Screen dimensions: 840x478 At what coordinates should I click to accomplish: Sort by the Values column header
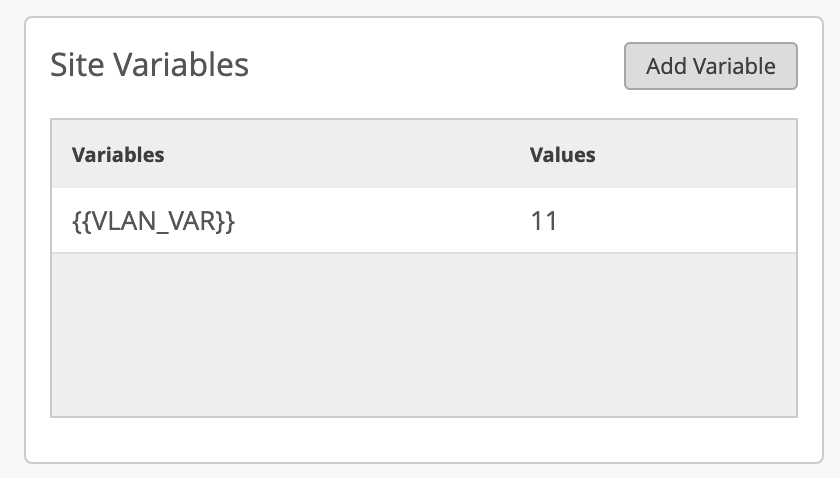click(x=562, y=155)
